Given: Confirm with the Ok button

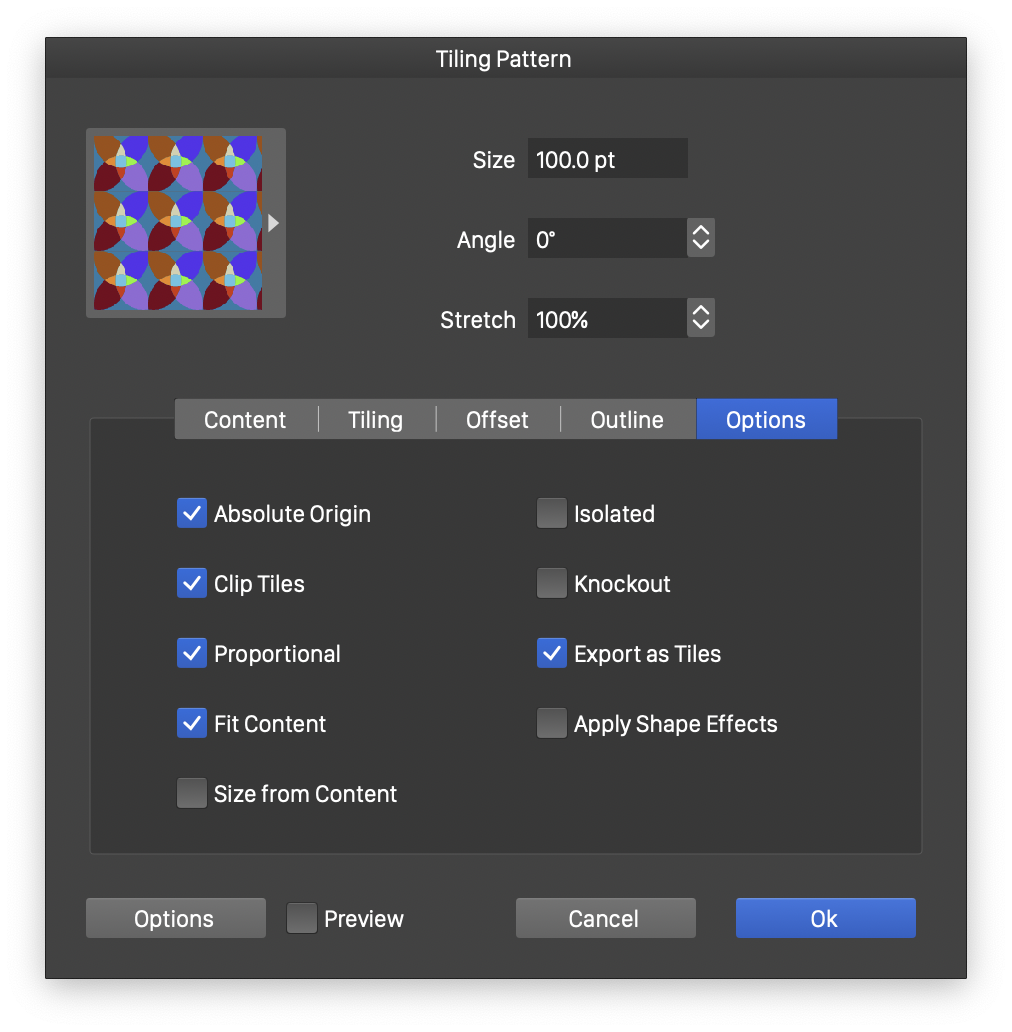Looking at the screenshot, I should pos(825,919).
